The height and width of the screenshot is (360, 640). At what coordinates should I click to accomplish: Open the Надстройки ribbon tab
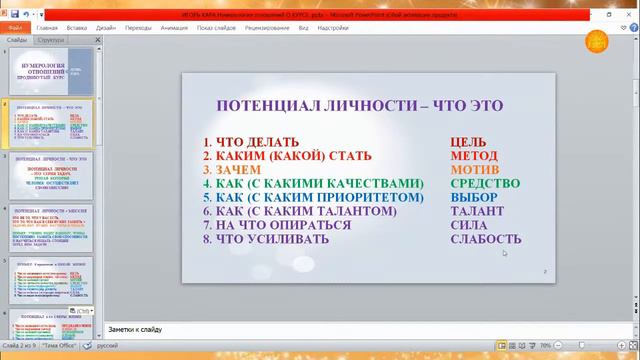pyautogui.click(x=333, y=28)
